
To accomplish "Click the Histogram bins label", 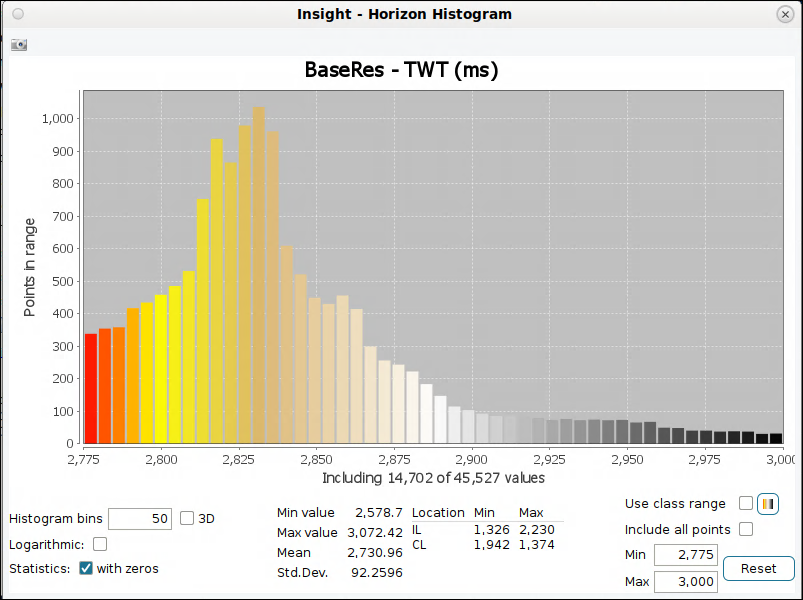I will pos(56,519).
